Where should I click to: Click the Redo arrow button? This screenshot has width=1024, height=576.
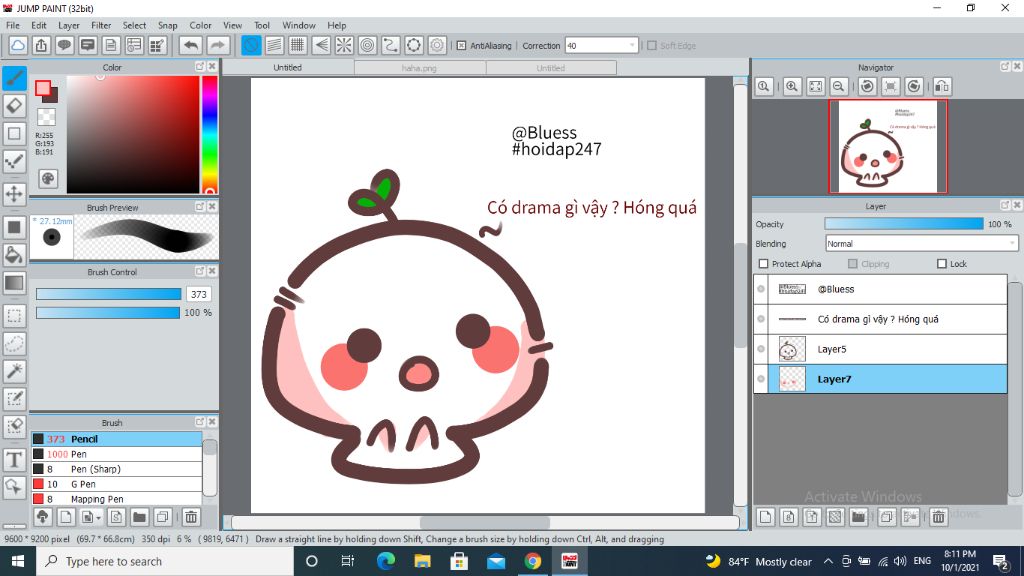[x=218, y=45]
